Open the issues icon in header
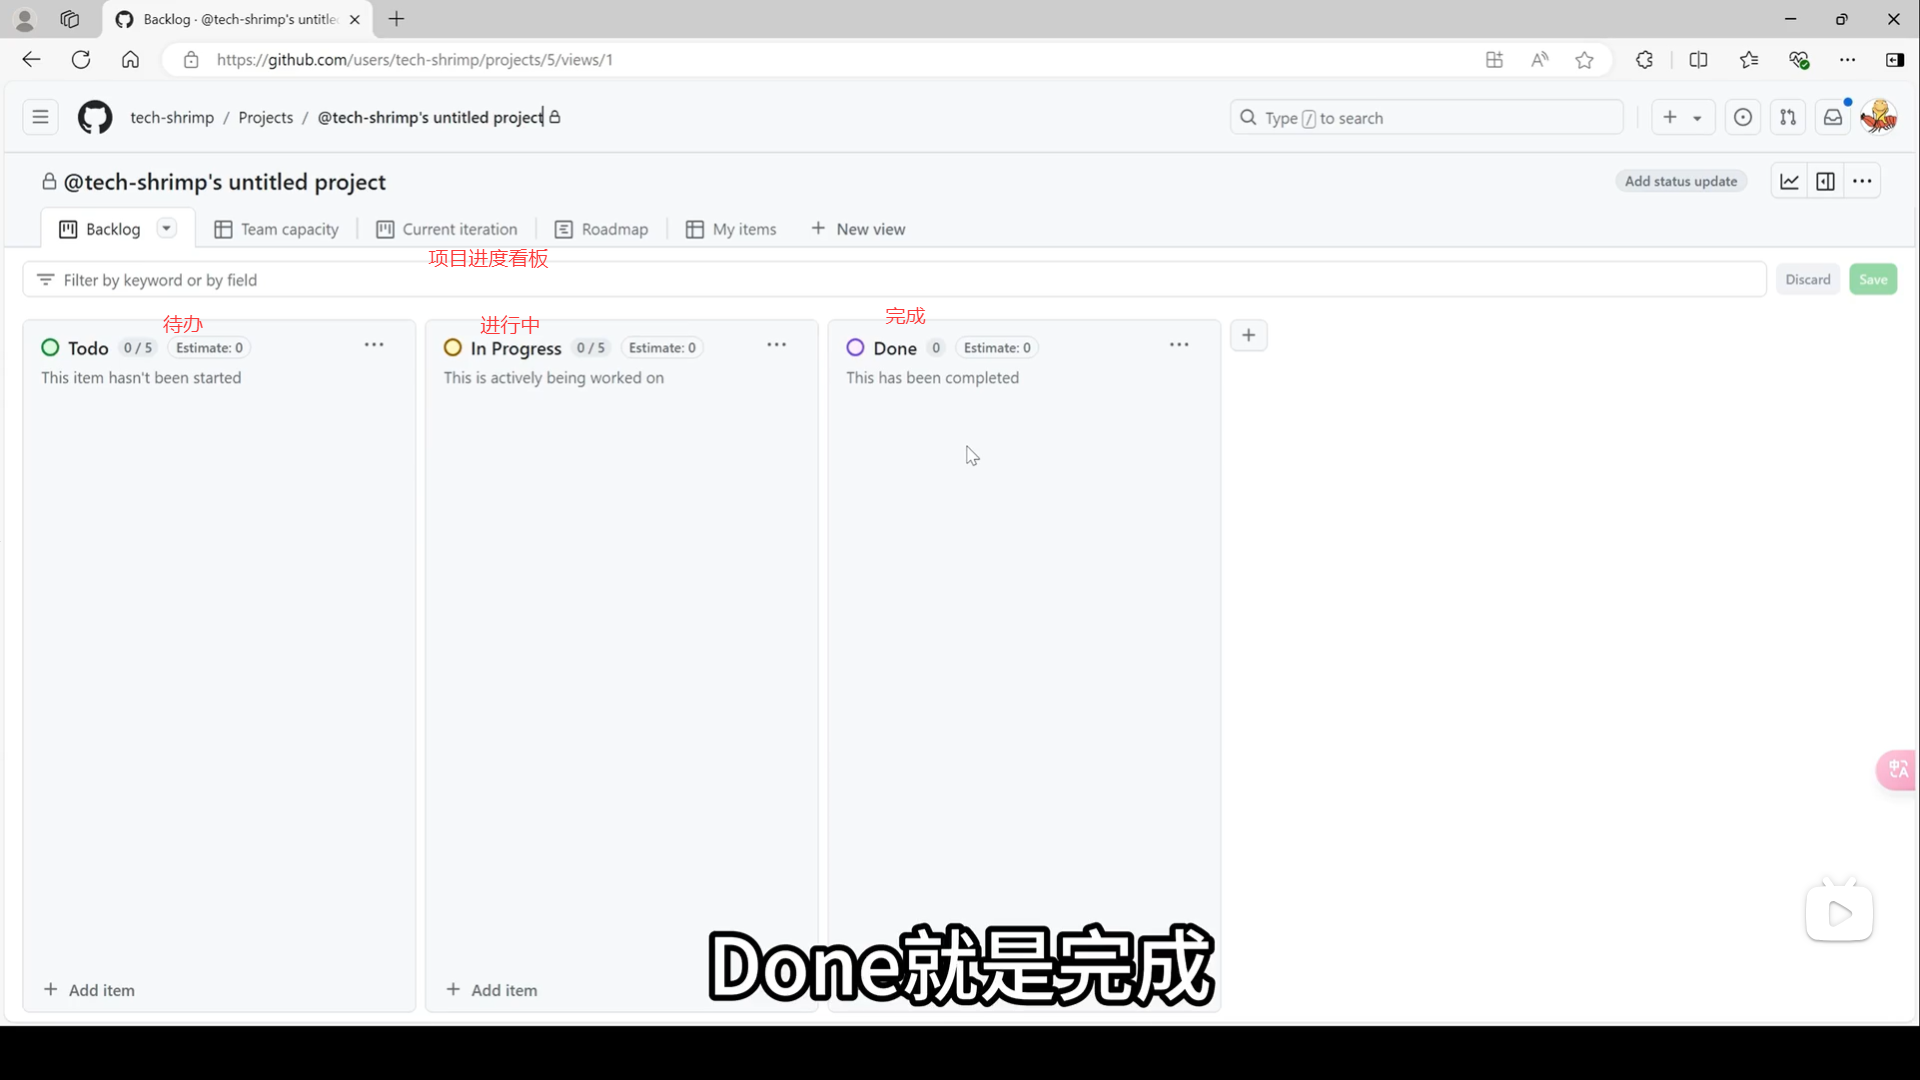This screenshot has width=1920, height=1080. coord(1742,117)
